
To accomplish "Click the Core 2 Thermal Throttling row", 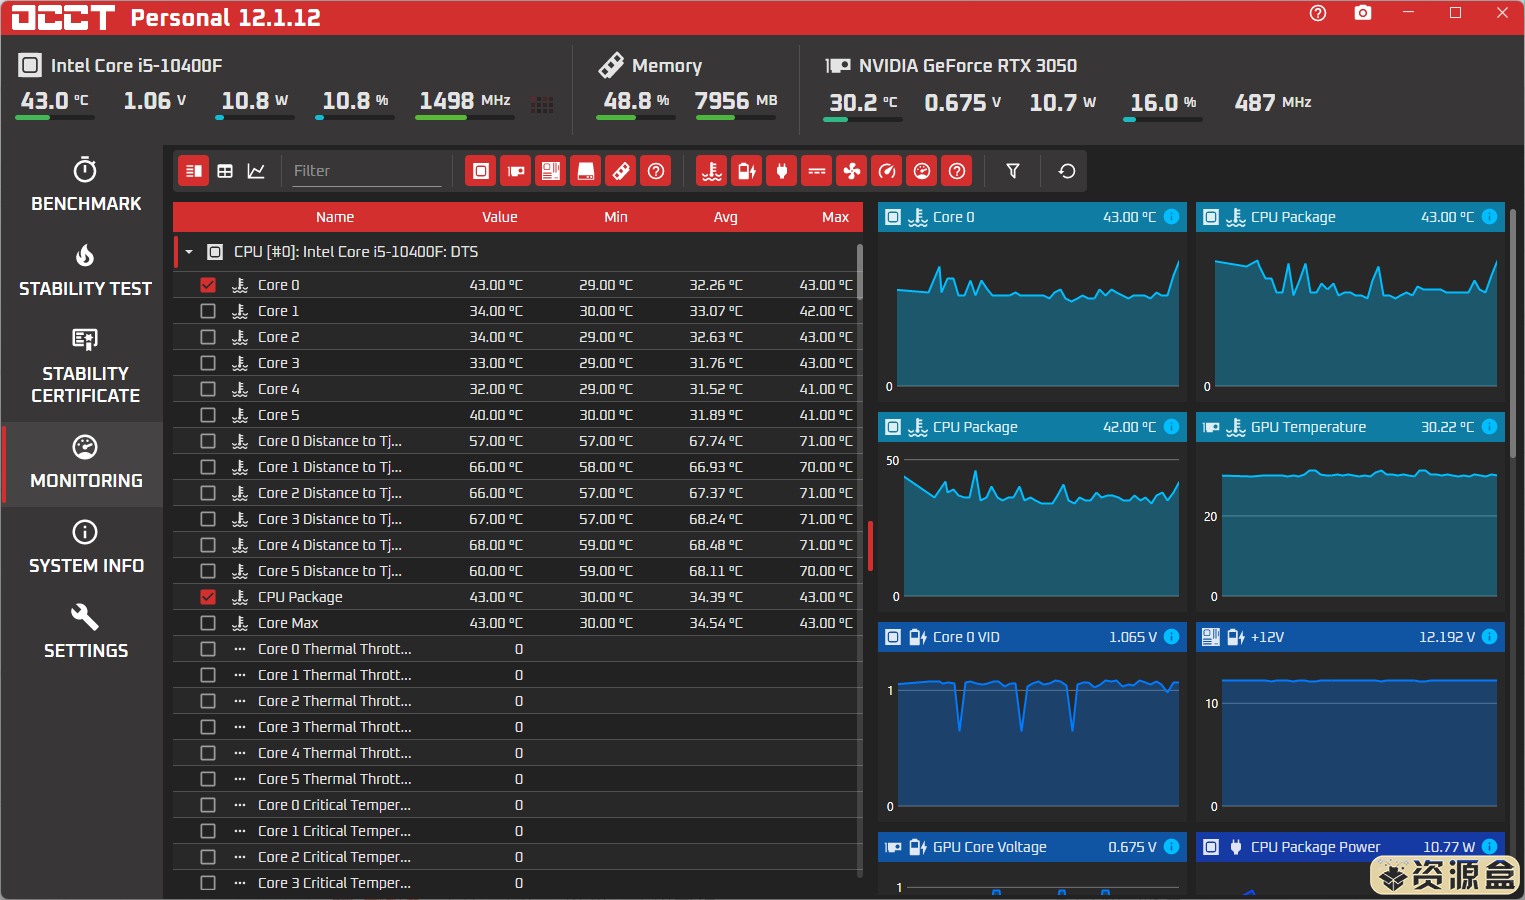I will 518,701.
